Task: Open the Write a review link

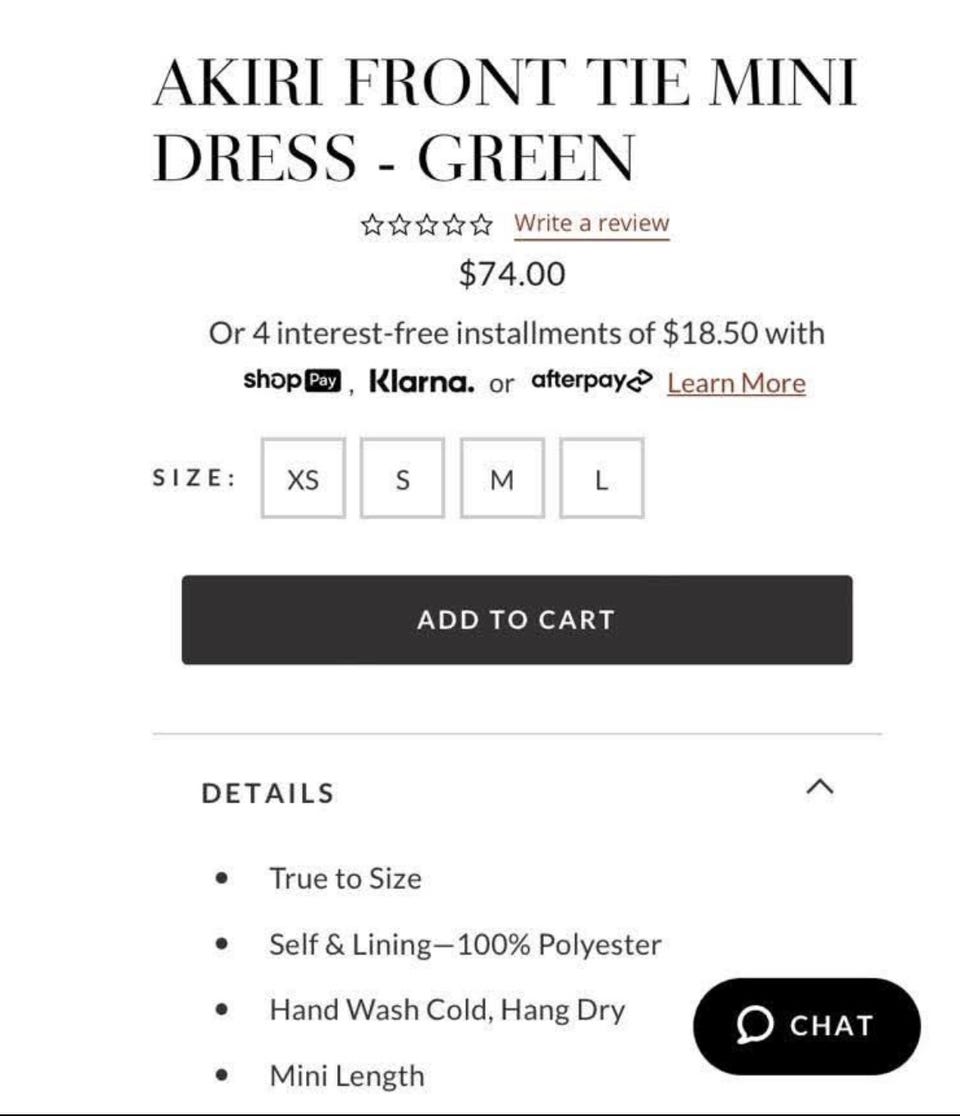Action: coord(591,223)
